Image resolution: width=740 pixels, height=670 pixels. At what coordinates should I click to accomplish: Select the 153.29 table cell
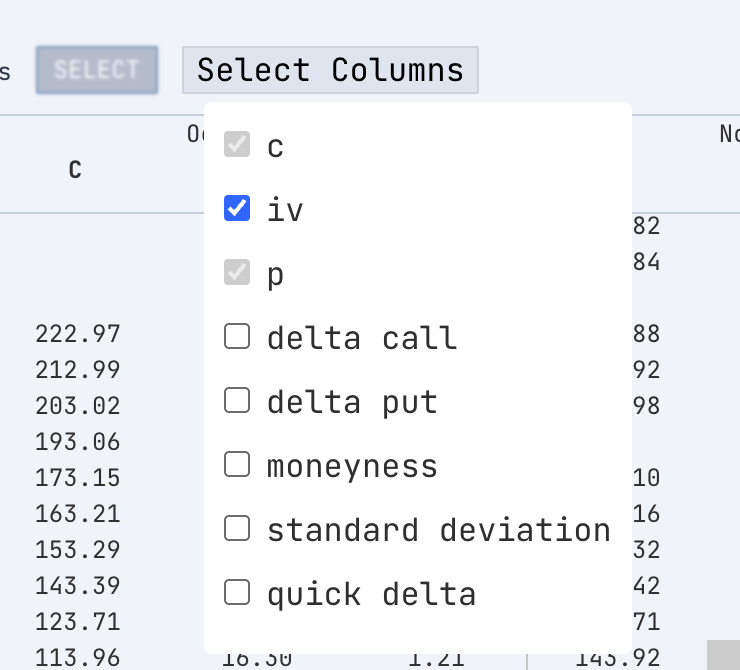tap(77, 550)
